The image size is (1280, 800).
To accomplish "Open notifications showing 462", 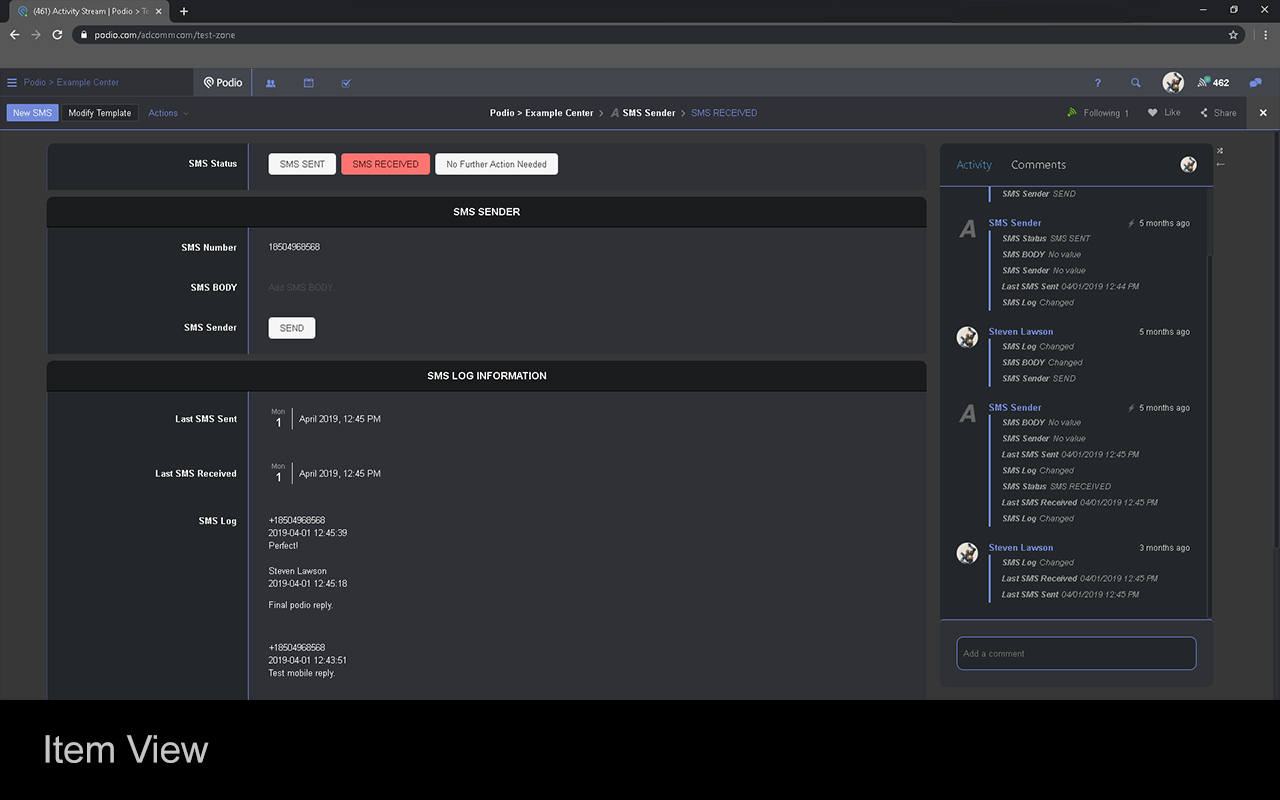I will [1213, 83].
